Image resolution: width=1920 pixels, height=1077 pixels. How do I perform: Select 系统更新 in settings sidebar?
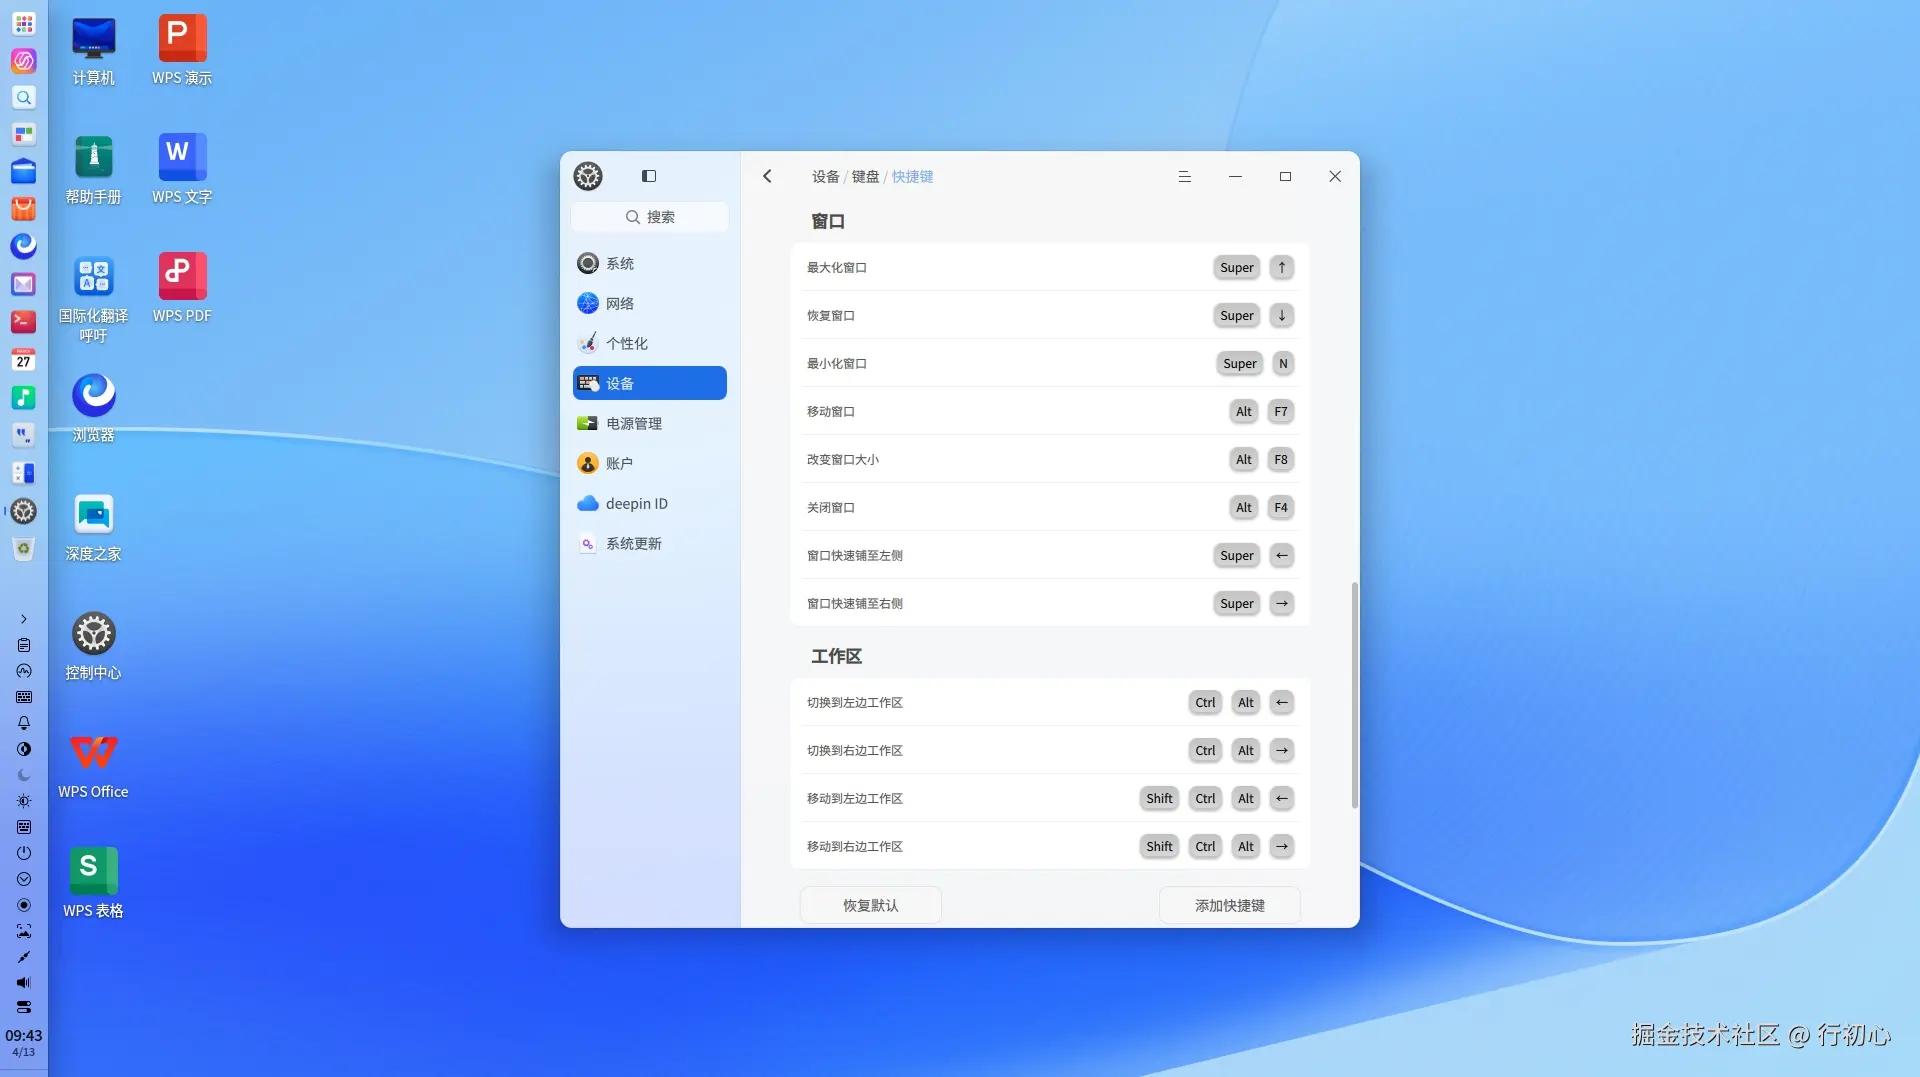650,543
